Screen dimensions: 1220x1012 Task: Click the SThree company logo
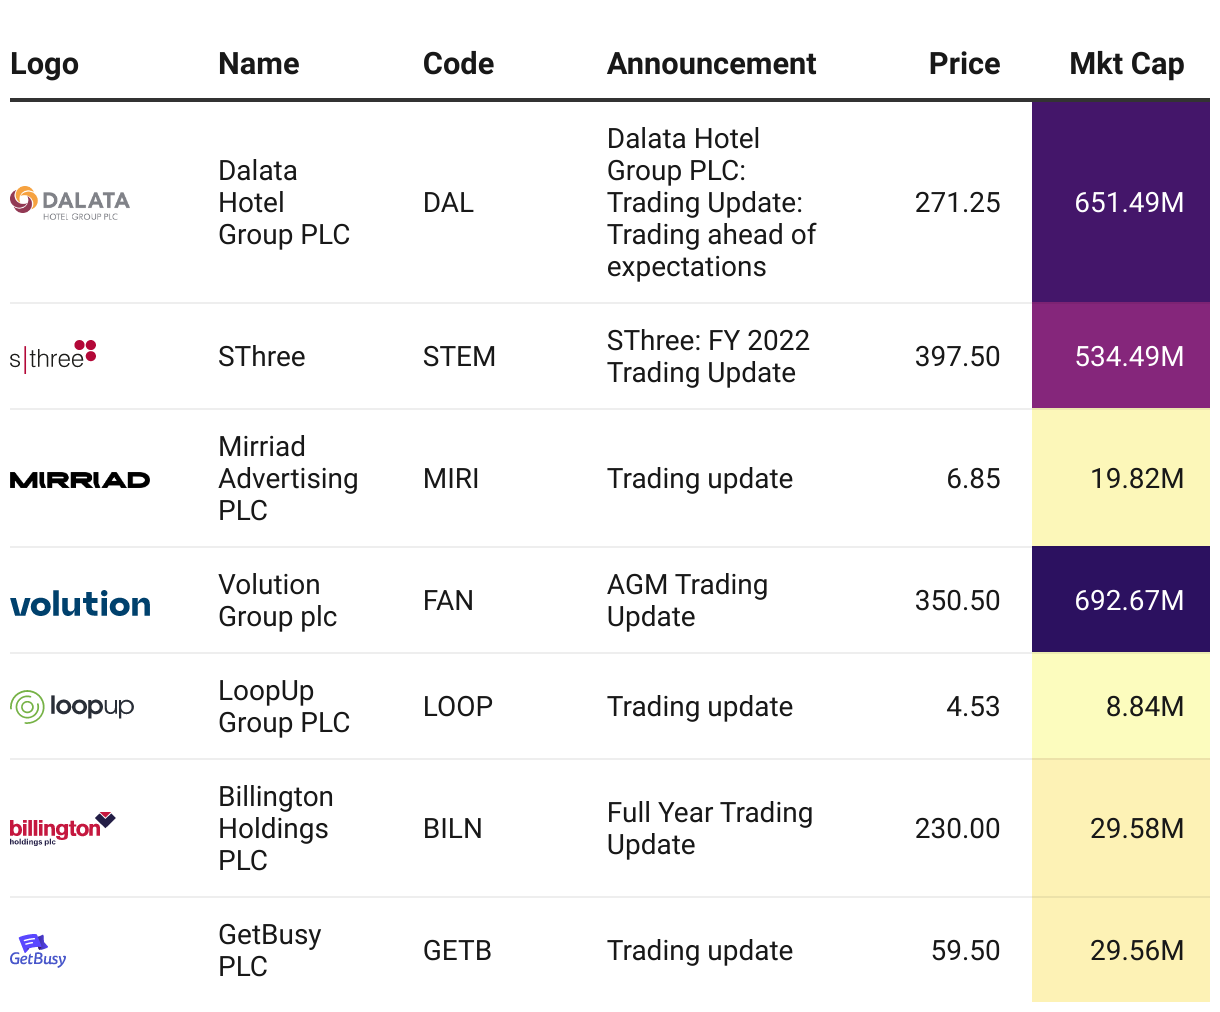[53, 356]
